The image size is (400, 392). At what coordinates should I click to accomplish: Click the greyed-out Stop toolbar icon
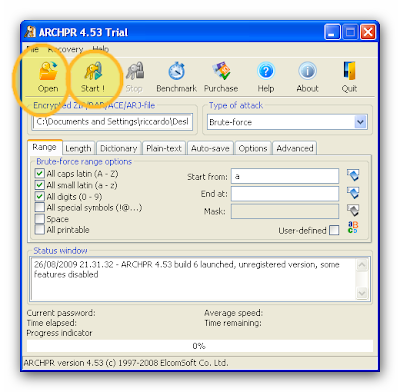click(x=134, y=77)
